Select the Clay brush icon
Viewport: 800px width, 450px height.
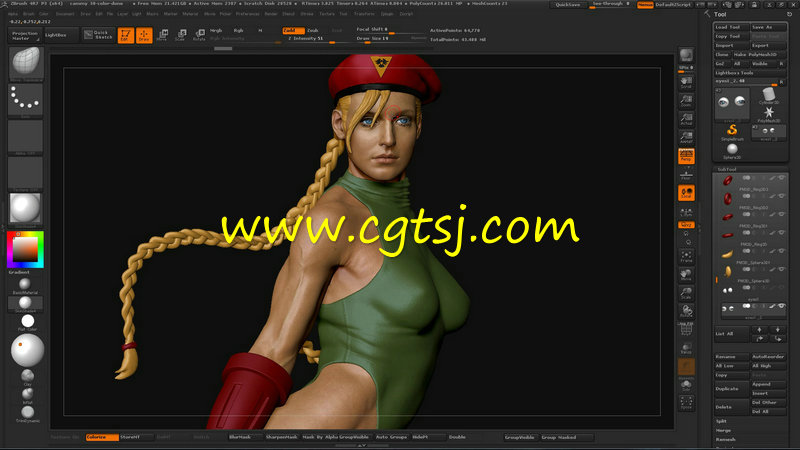point(28,376)
